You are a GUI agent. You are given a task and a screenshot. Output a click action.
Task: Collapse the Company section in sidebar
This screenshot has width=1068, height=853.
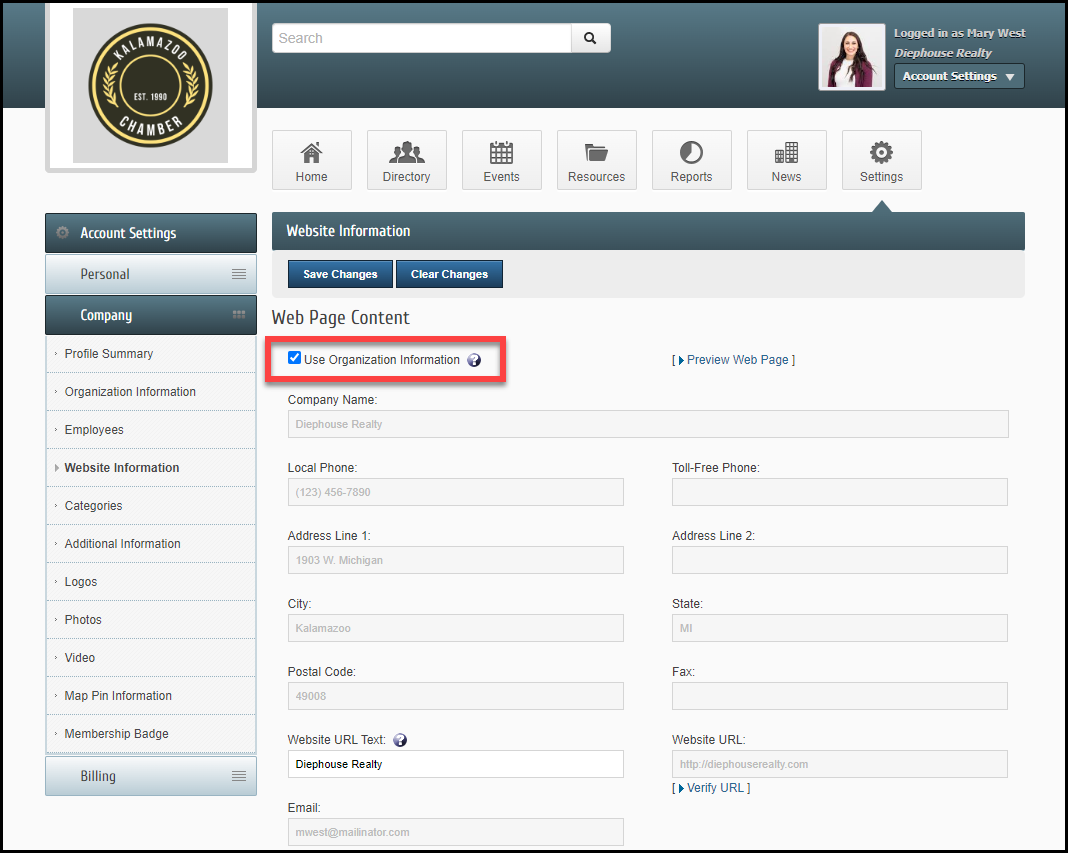[x=150, y=315]
